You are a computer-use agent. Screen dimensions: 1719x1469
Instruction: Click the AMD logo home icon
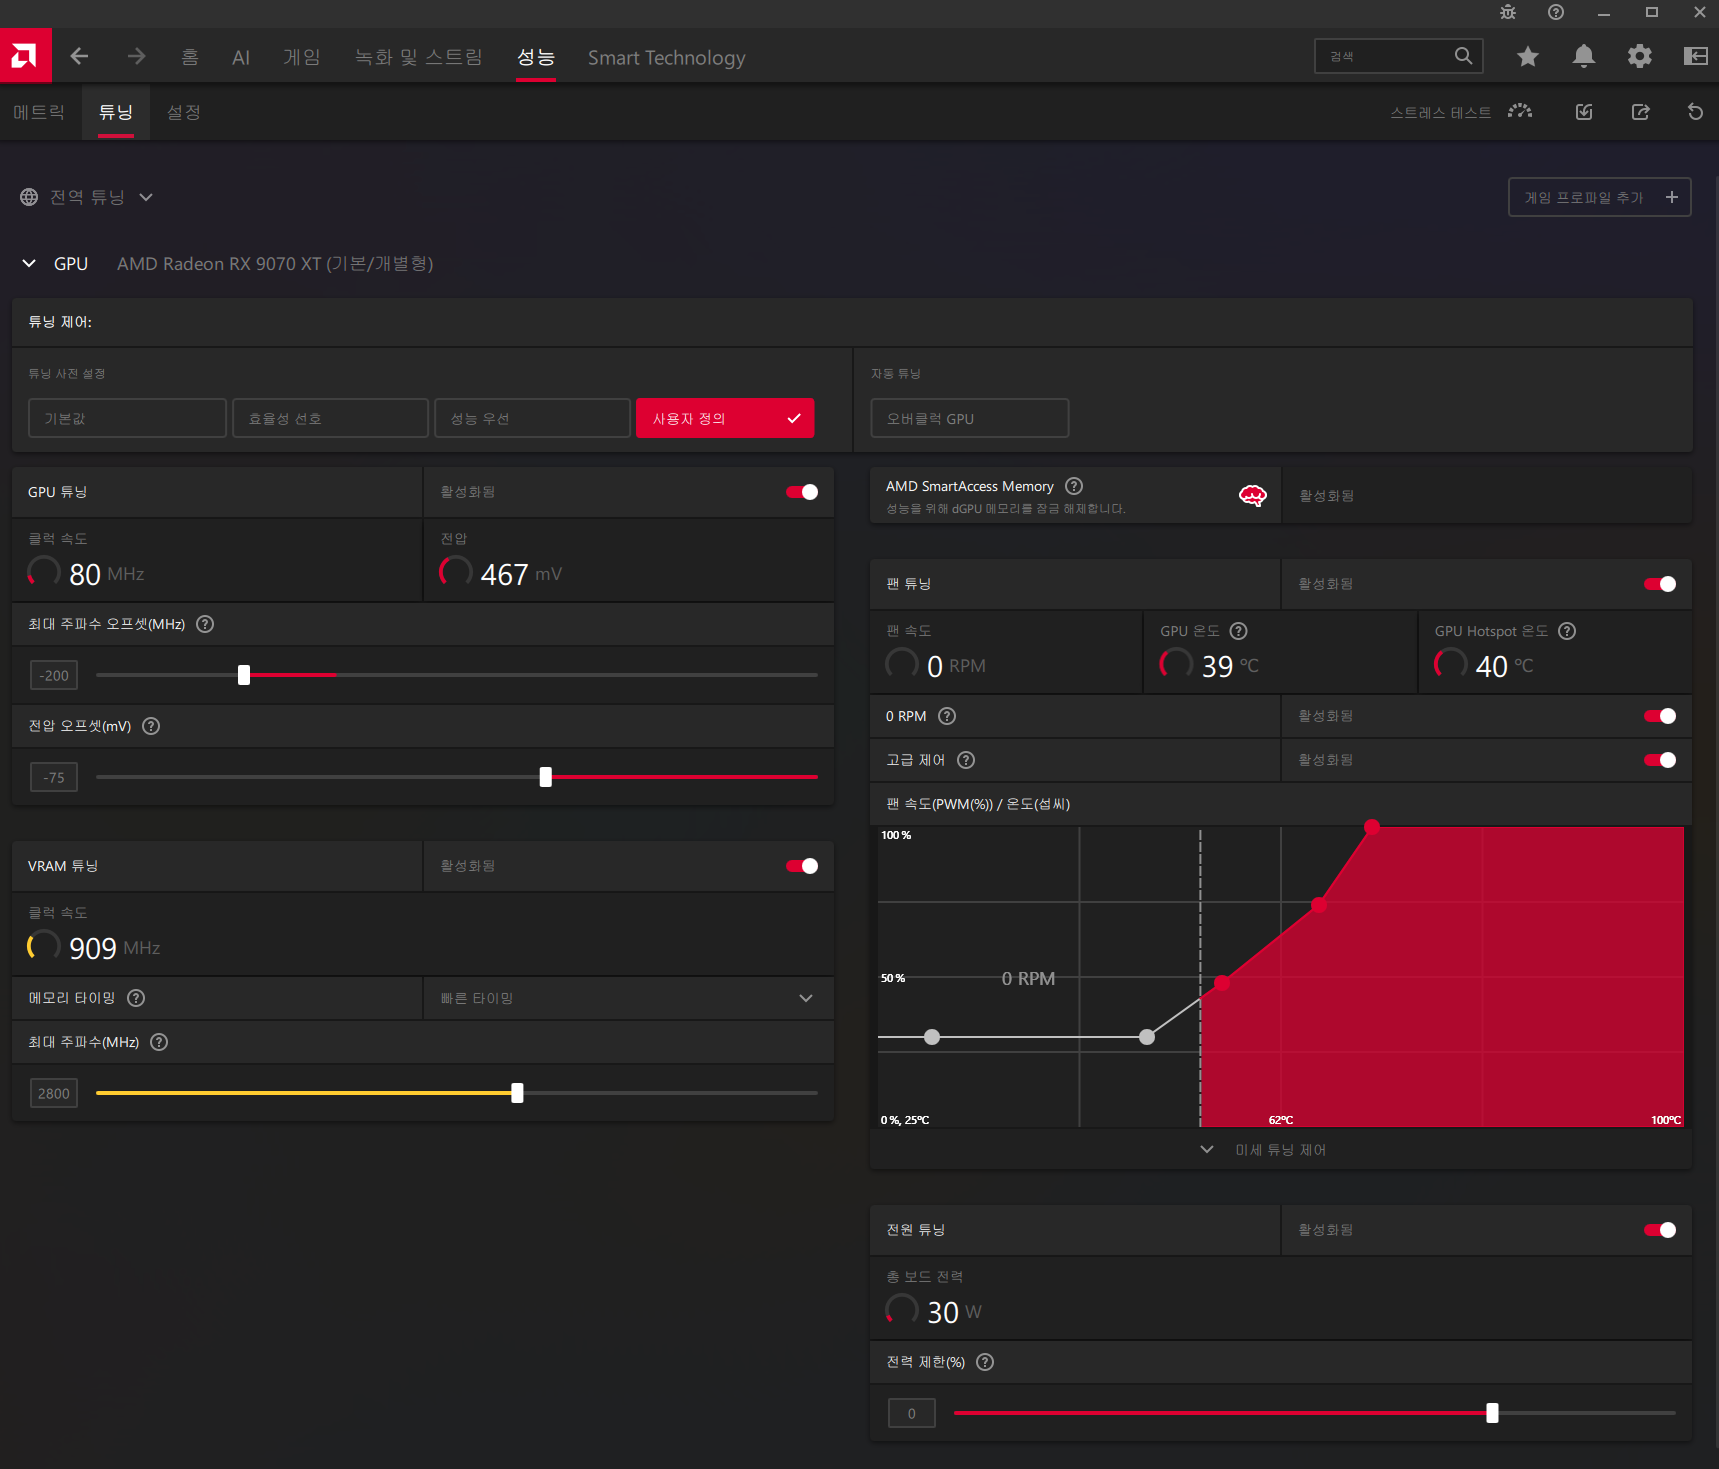(25, 56)
